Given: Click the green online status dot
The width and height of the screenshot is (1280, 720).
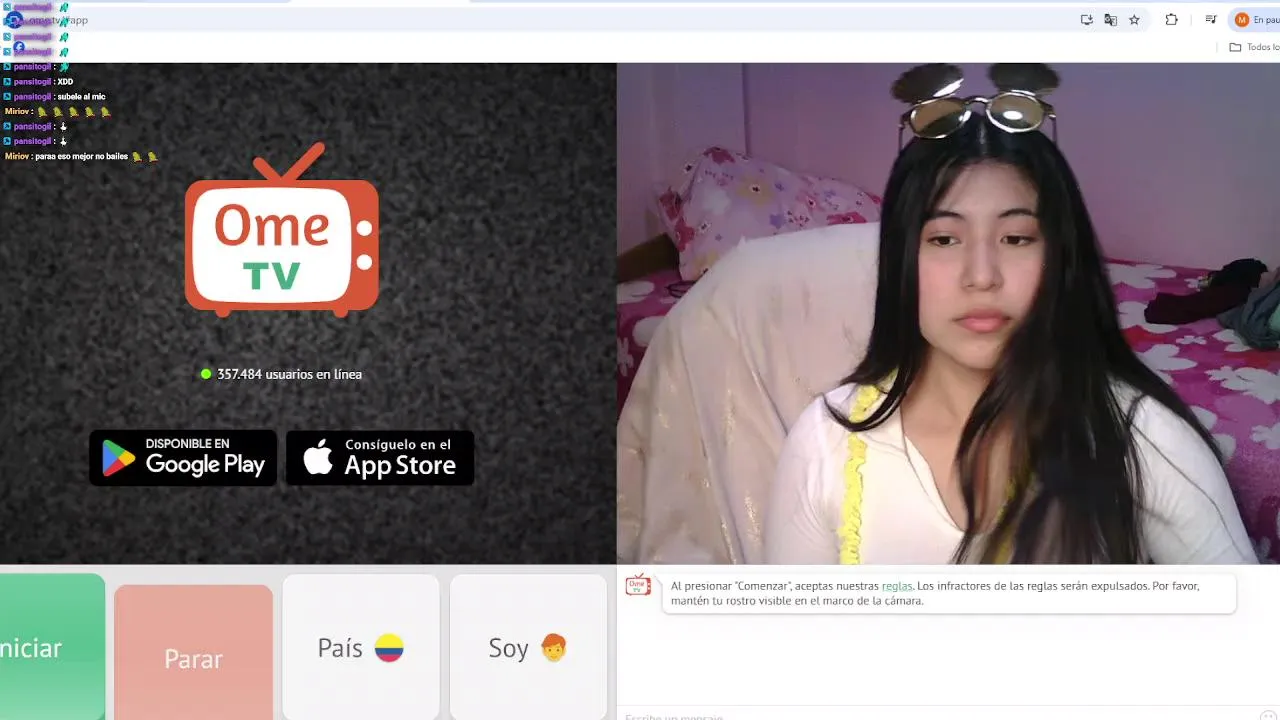Looking at the screenshot, I should 206,374.
